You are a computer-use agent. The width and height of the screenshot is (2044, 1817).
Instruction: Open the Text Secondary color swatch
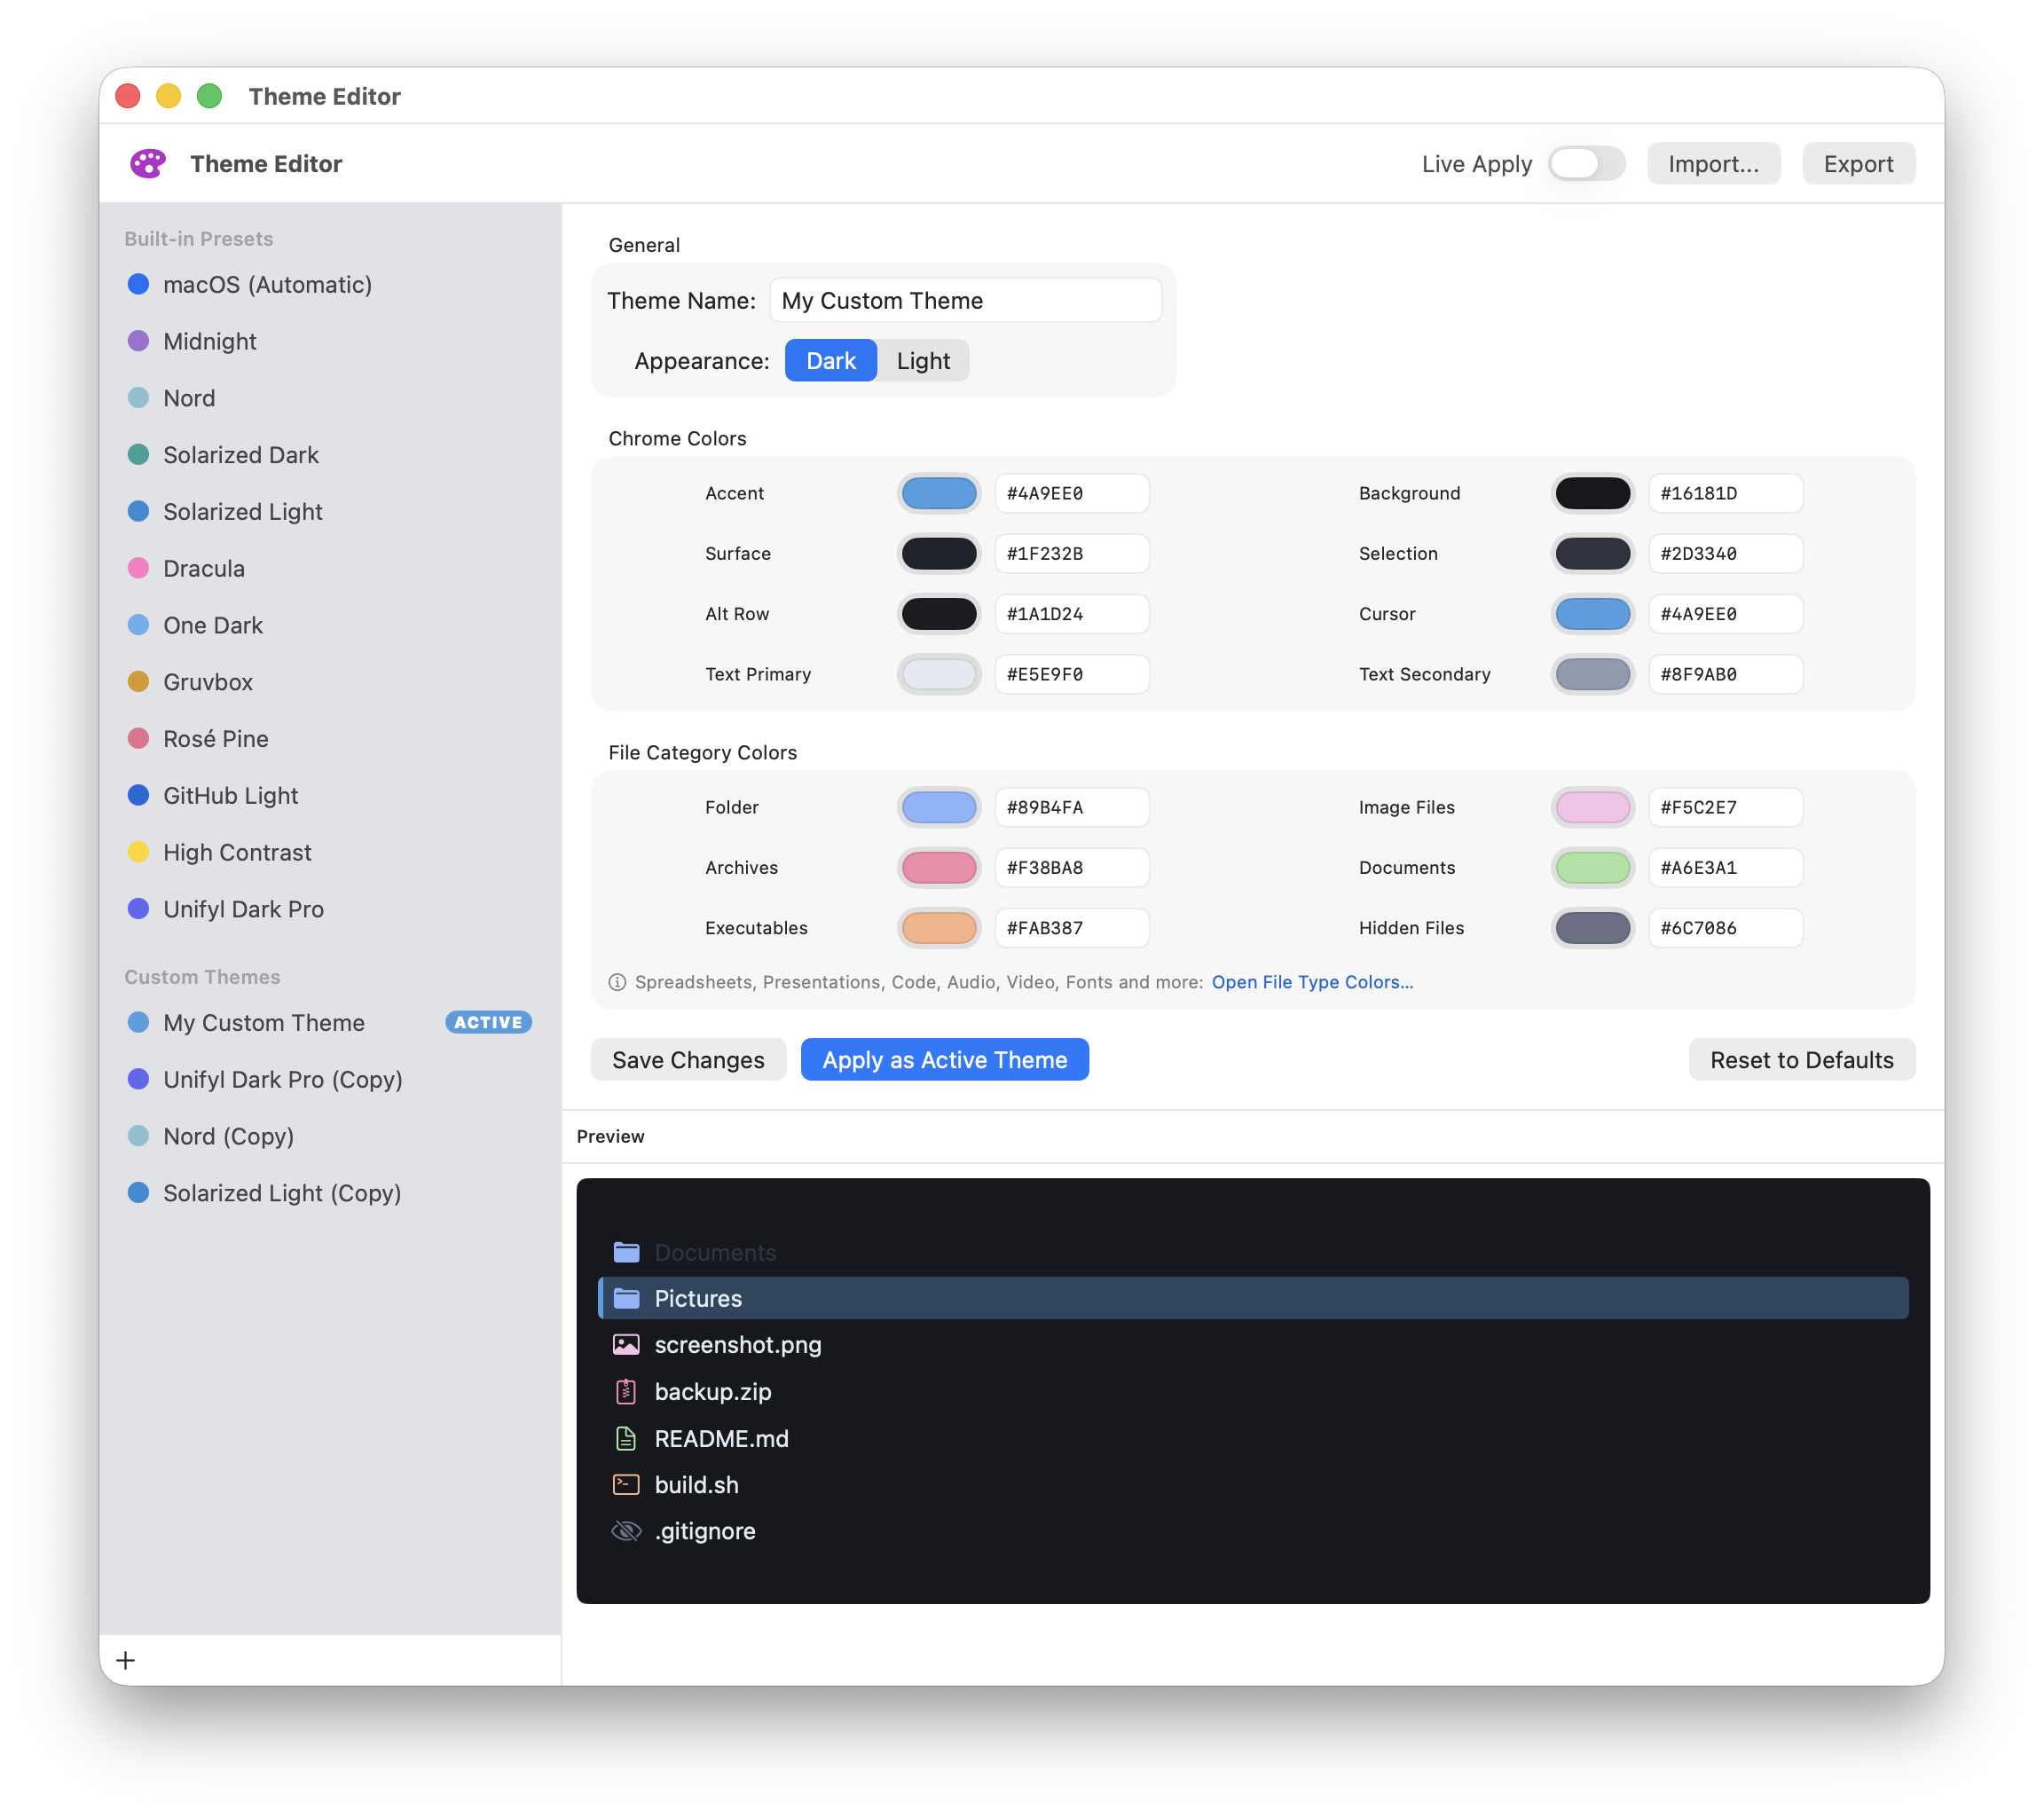pos(1592,674)
